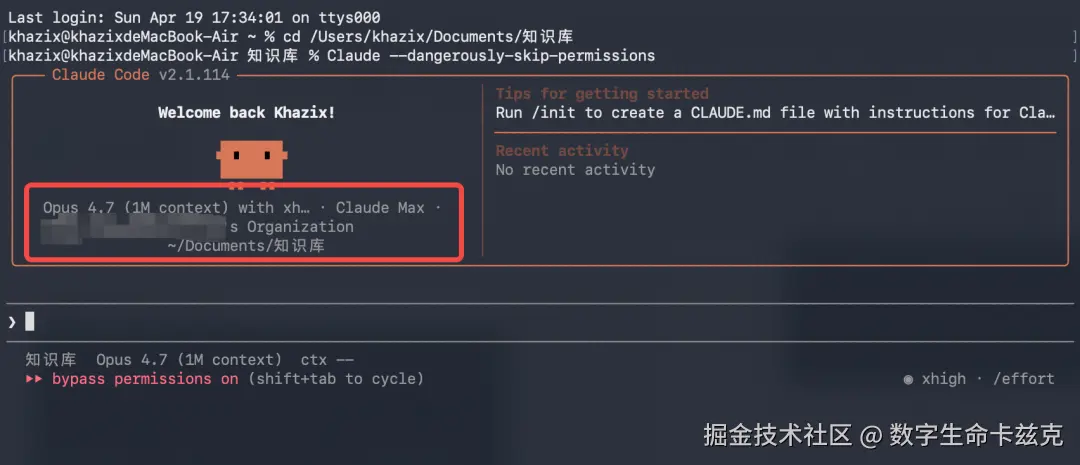This screenshot has width=1080, height=465.
Task: Select the xhigh effort level text
Action: (944, 379)
